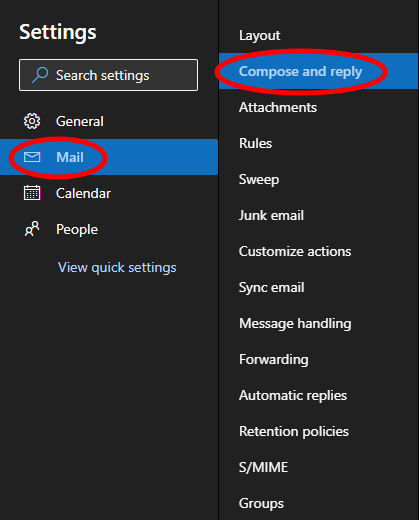Image resolution: width=419 pixels, height=520 pixels.
Task: Click the Mail envelope icon
Action: coord(32,157)
